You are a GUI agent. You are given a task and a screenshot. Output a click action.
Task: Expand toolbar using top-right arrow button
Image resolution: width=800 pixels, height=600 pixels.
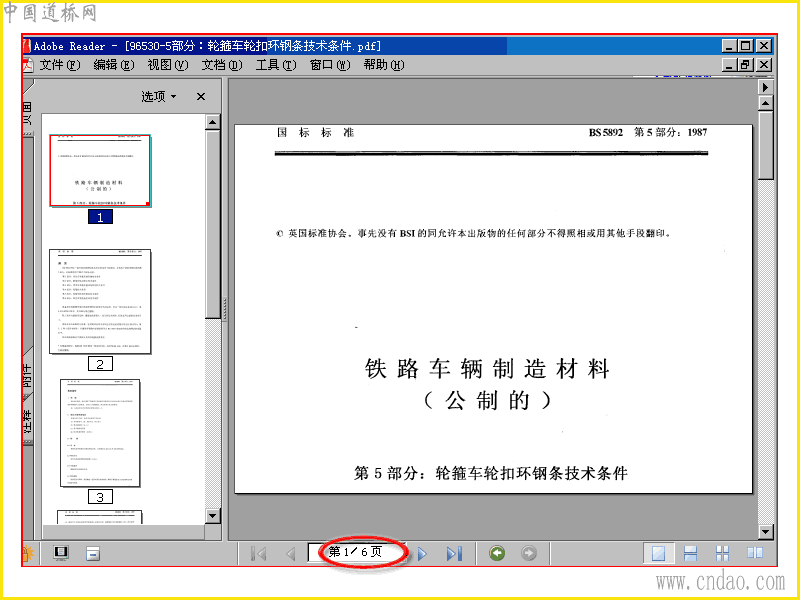(765, 87)
